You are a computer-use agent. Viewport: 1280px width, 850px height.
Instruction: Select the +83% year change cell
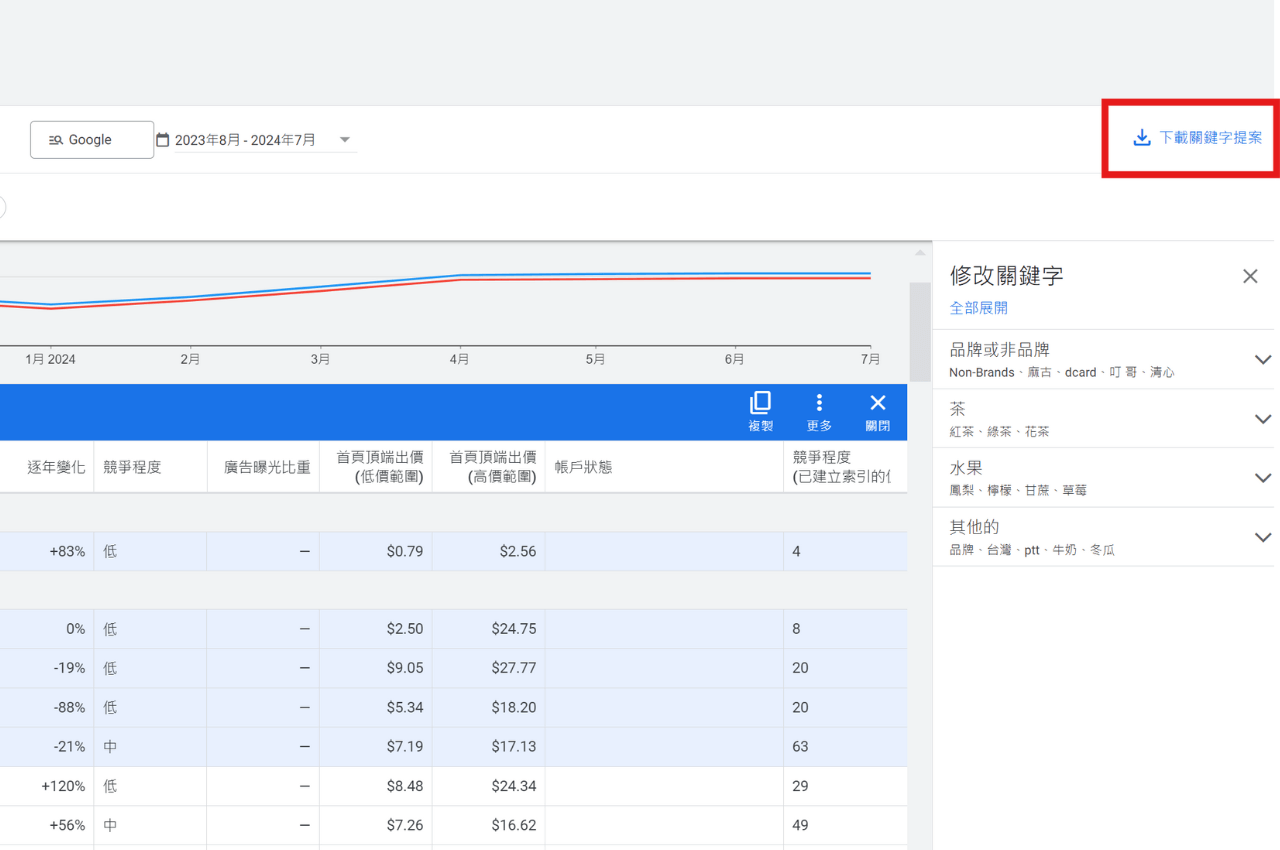click(67, 551)
